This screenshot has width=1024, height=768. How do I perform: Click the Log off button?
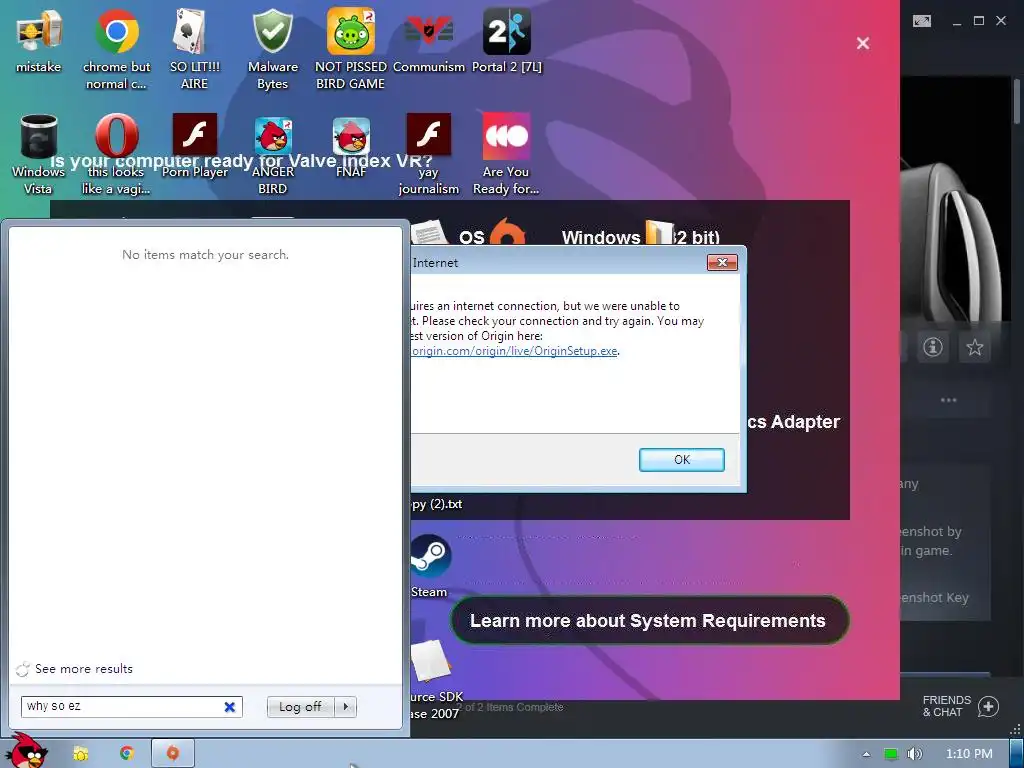pos(300,707)
